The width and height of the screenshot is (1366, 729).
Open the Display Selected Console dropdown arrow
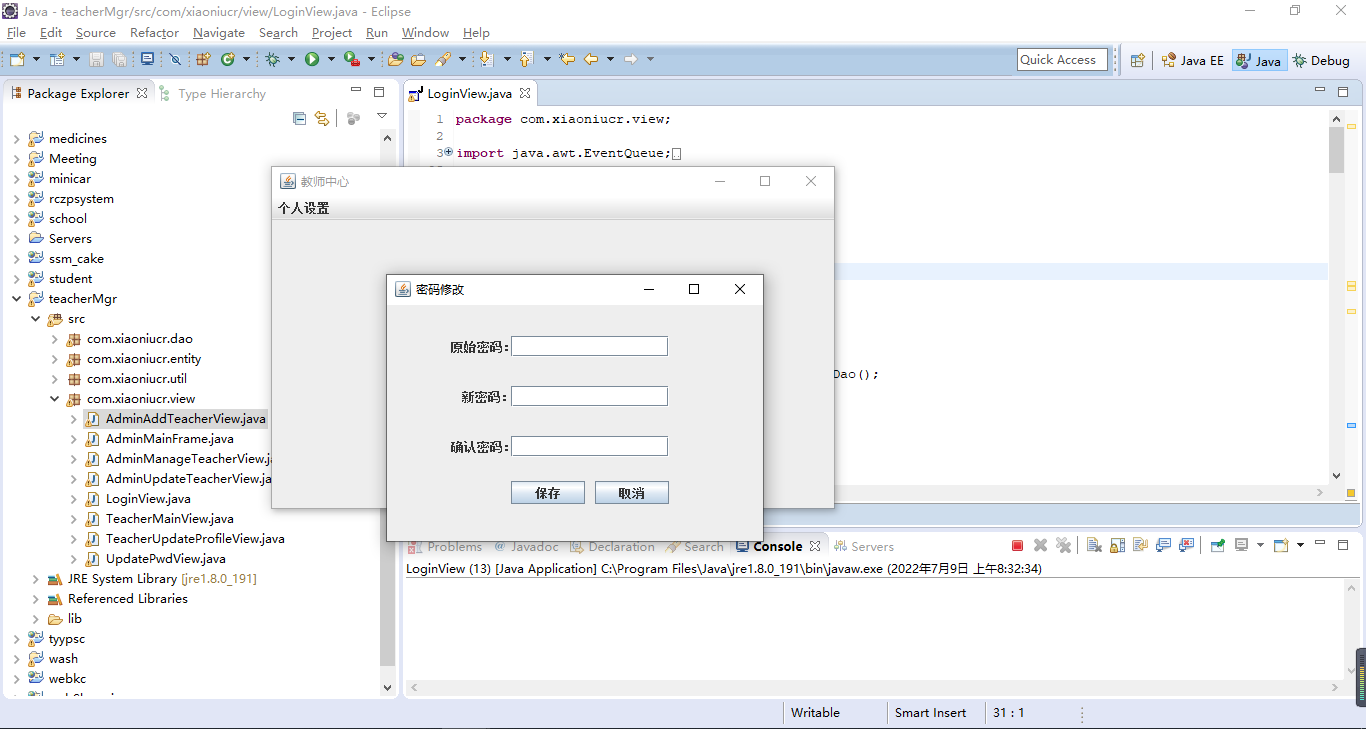[1260, 545]
